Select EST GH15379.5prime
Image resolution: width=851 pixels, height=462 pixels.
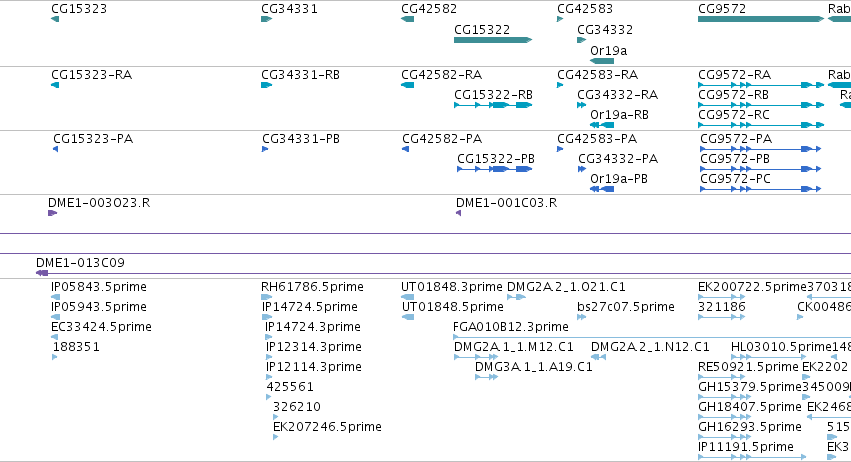click(x=750, y=387)
